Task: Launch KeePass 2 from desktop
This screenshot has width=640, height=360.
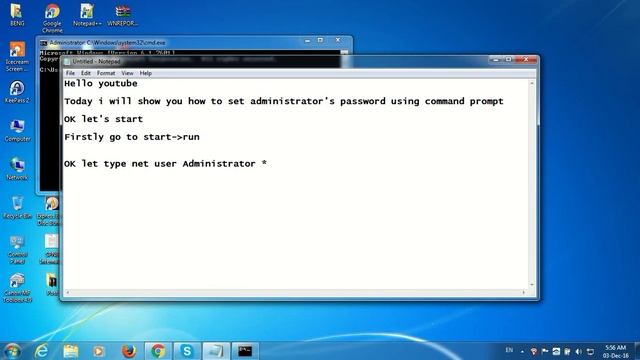Action: coord(17,91)
